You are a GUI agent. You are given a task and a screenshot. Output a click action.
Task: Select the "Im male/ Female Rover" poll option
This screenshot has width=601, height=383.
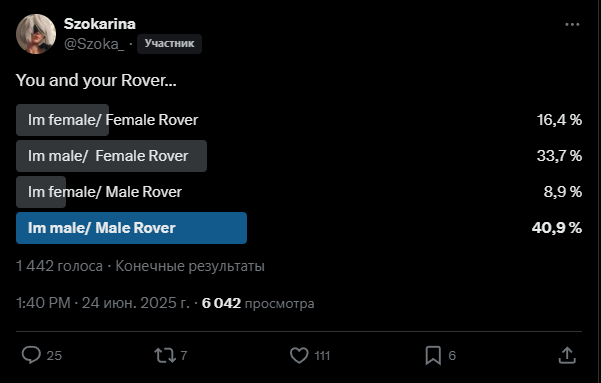tap(299, 156)
